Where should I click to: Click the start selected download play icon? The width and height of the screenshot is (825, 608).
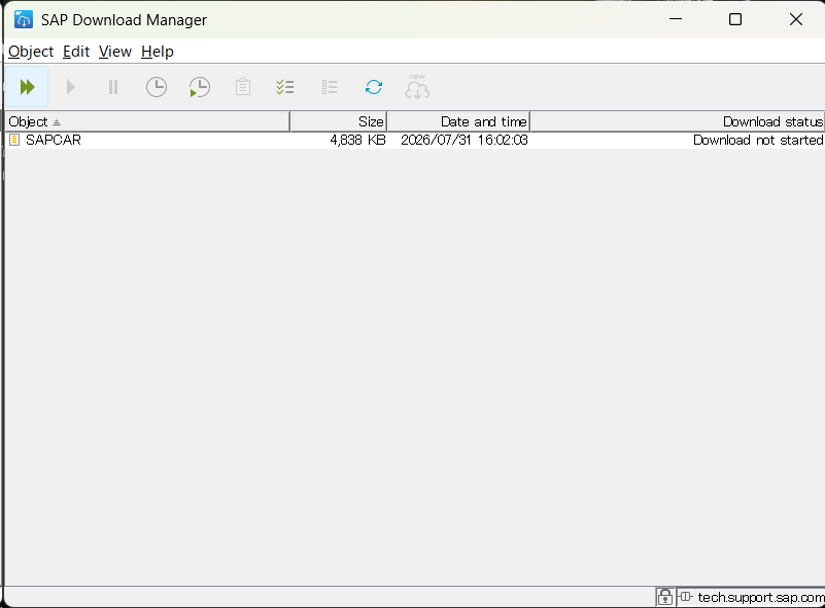[71, 87]
